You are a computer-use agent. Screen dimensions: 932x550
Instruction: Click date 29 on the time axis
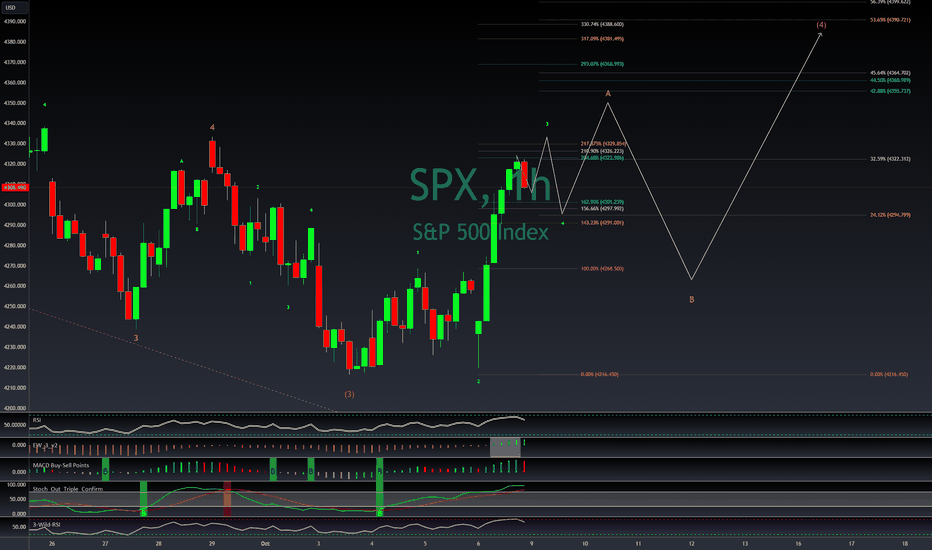212,543
